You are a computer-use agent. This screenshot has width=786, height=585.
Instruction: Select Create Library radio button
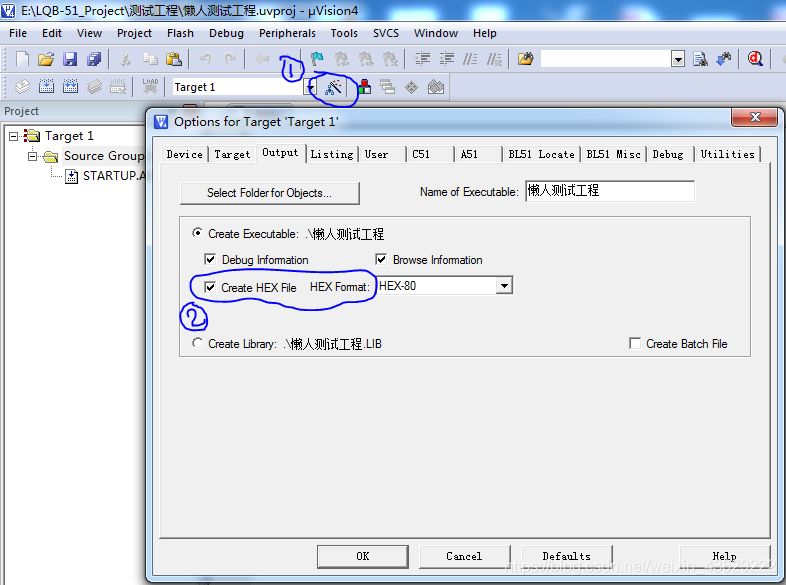[198, 343]
